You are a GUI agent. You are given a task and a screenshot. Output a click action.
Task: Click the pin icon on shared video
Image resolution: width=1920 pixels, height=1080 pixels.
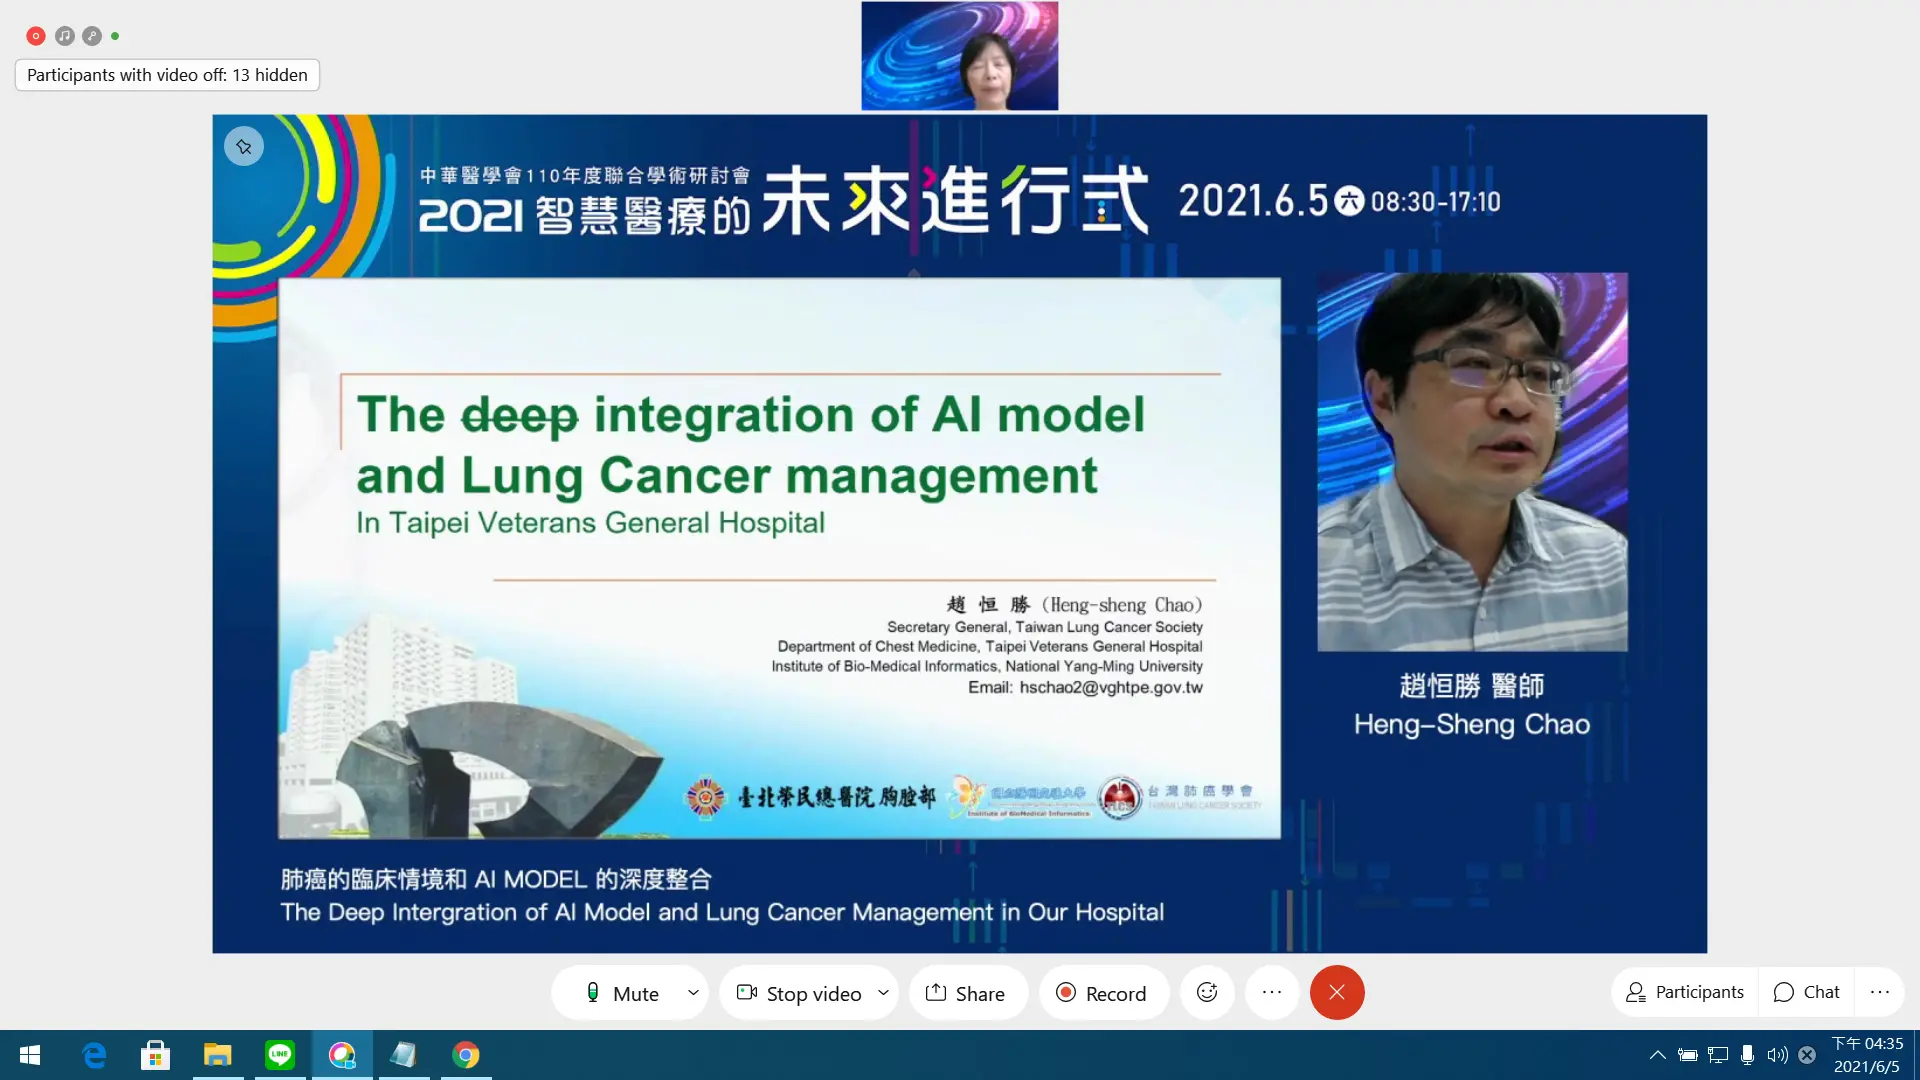(244, 147)
